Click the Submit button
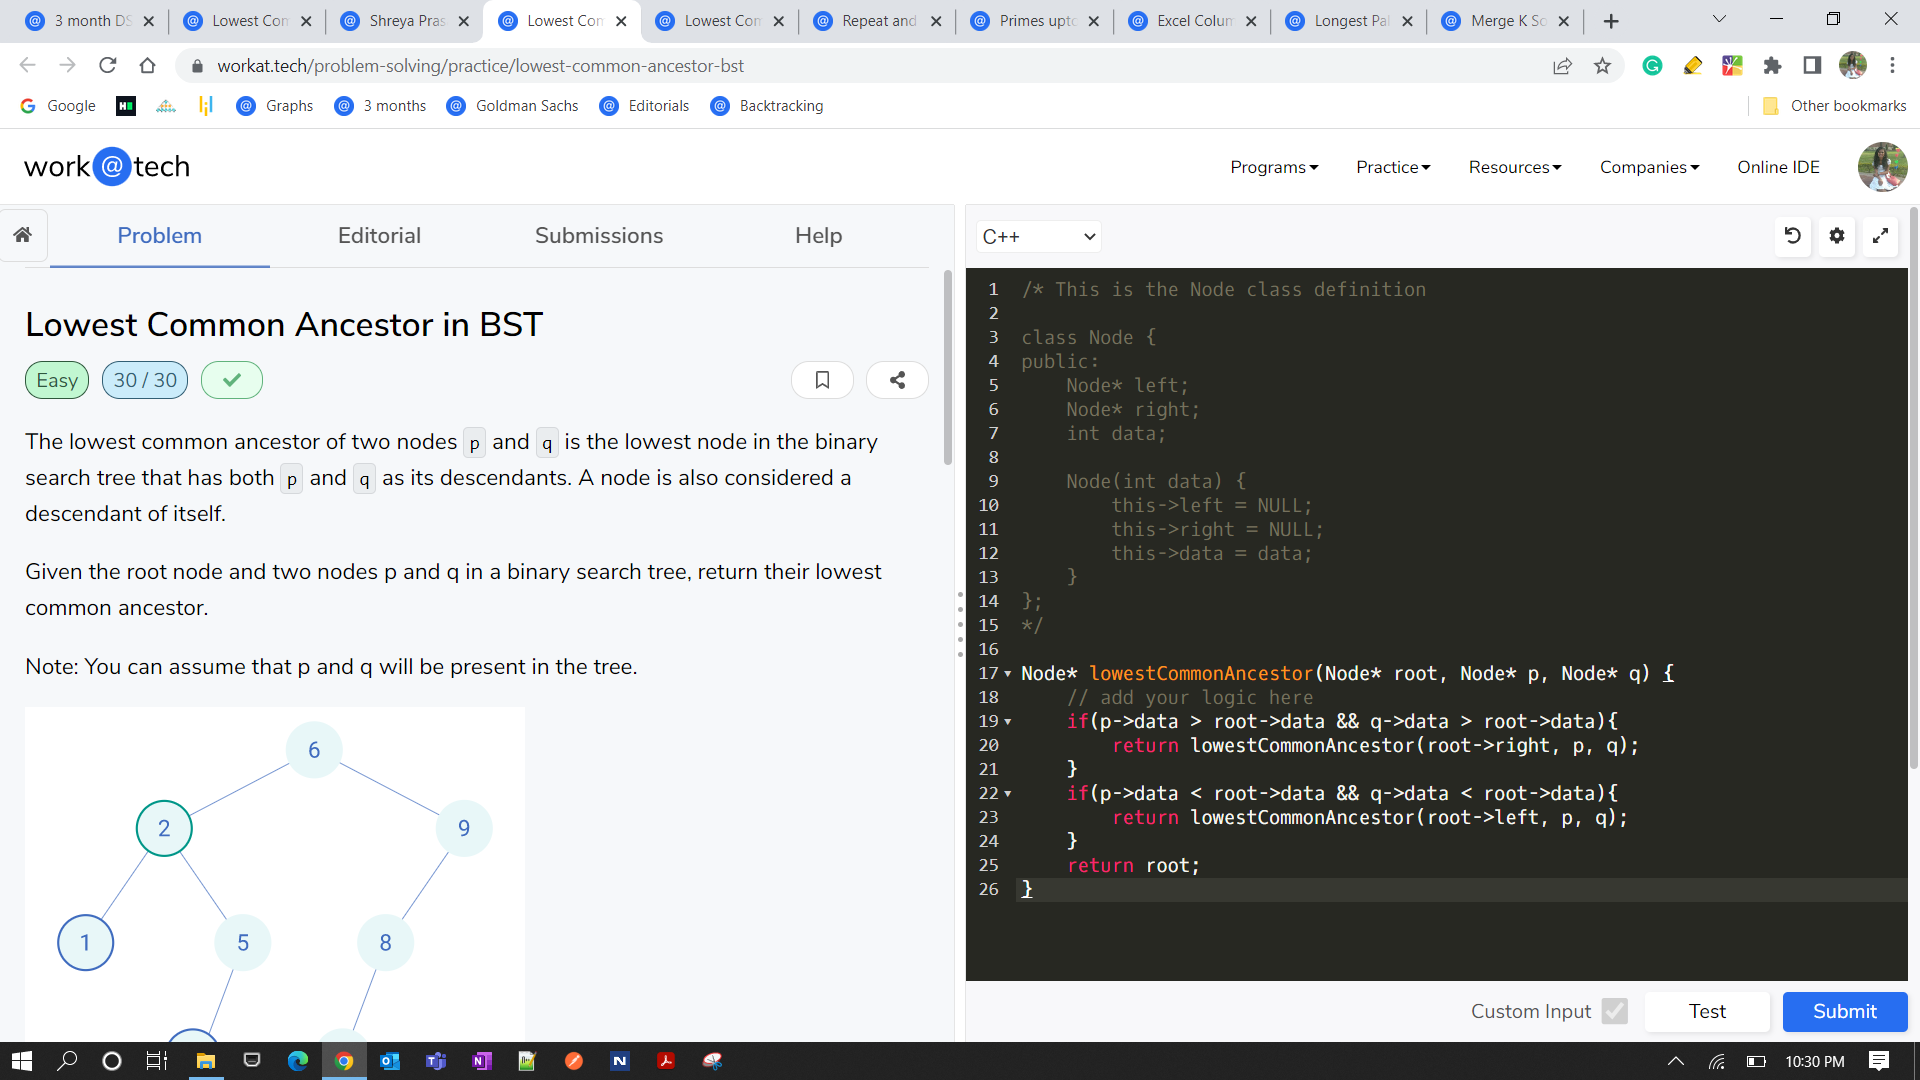Viewport: 1920px width, 1080px height. pos(1842,1010)
